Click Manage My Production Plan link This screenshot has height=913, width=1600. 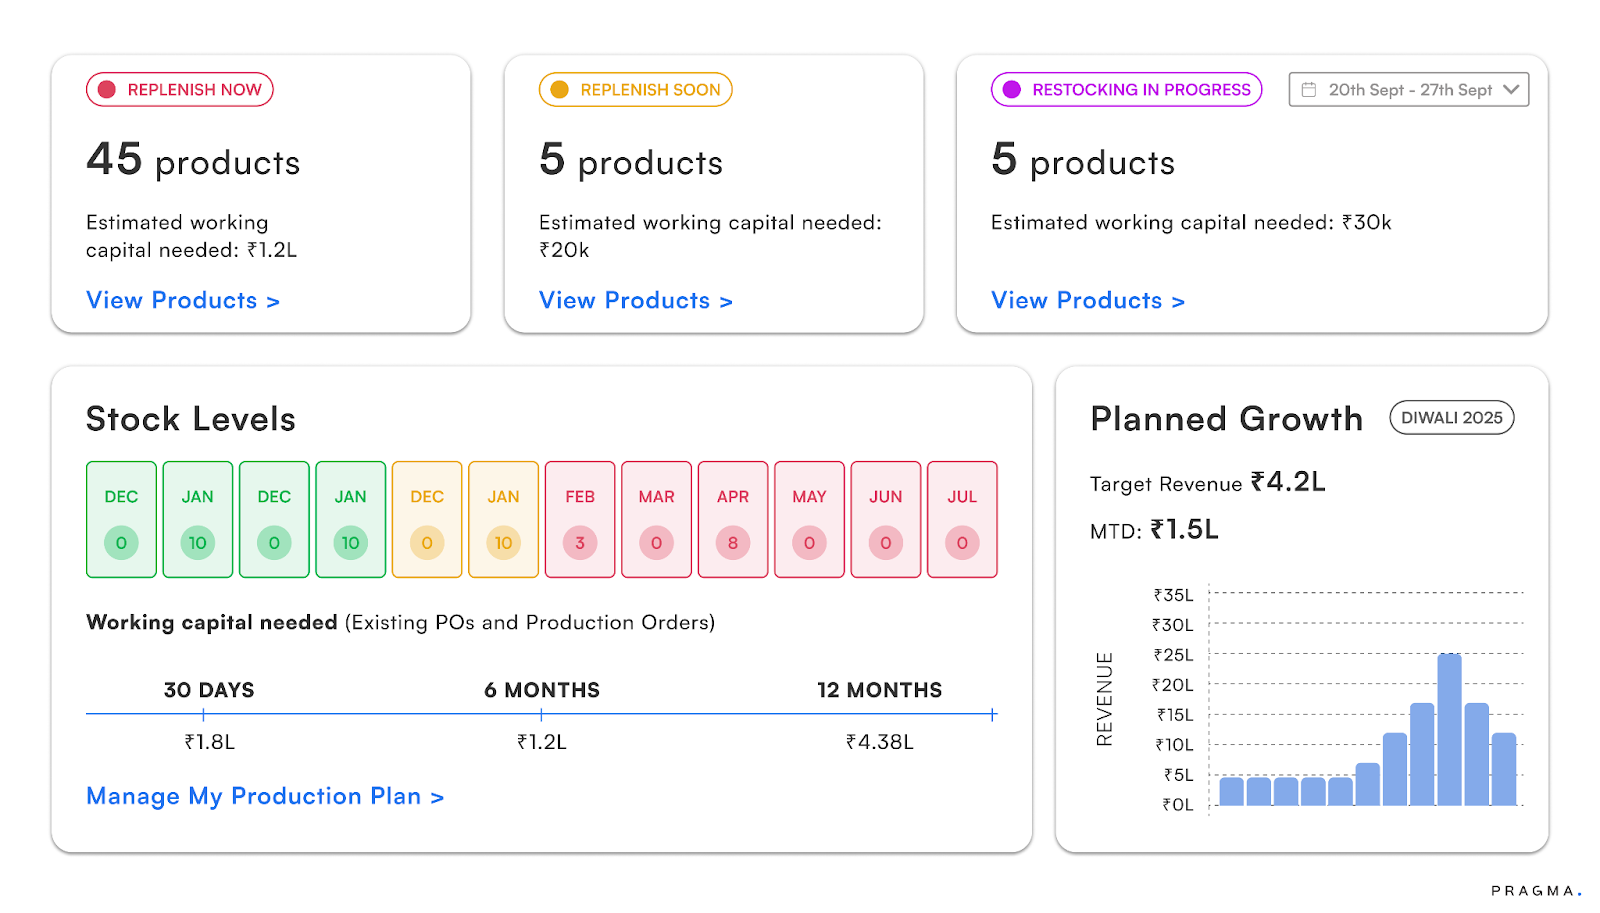[265, 796]
